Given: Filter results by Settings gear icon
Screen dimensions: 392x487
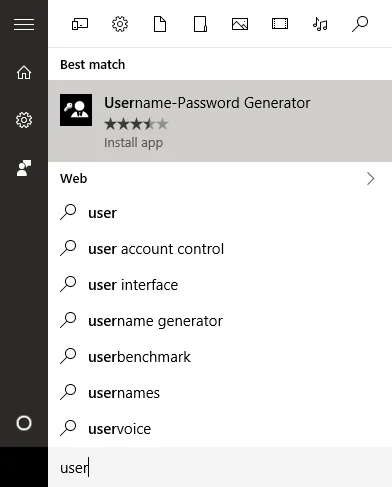Looking at the screenshot, I should pyautogui.click(x=120, y=24).
